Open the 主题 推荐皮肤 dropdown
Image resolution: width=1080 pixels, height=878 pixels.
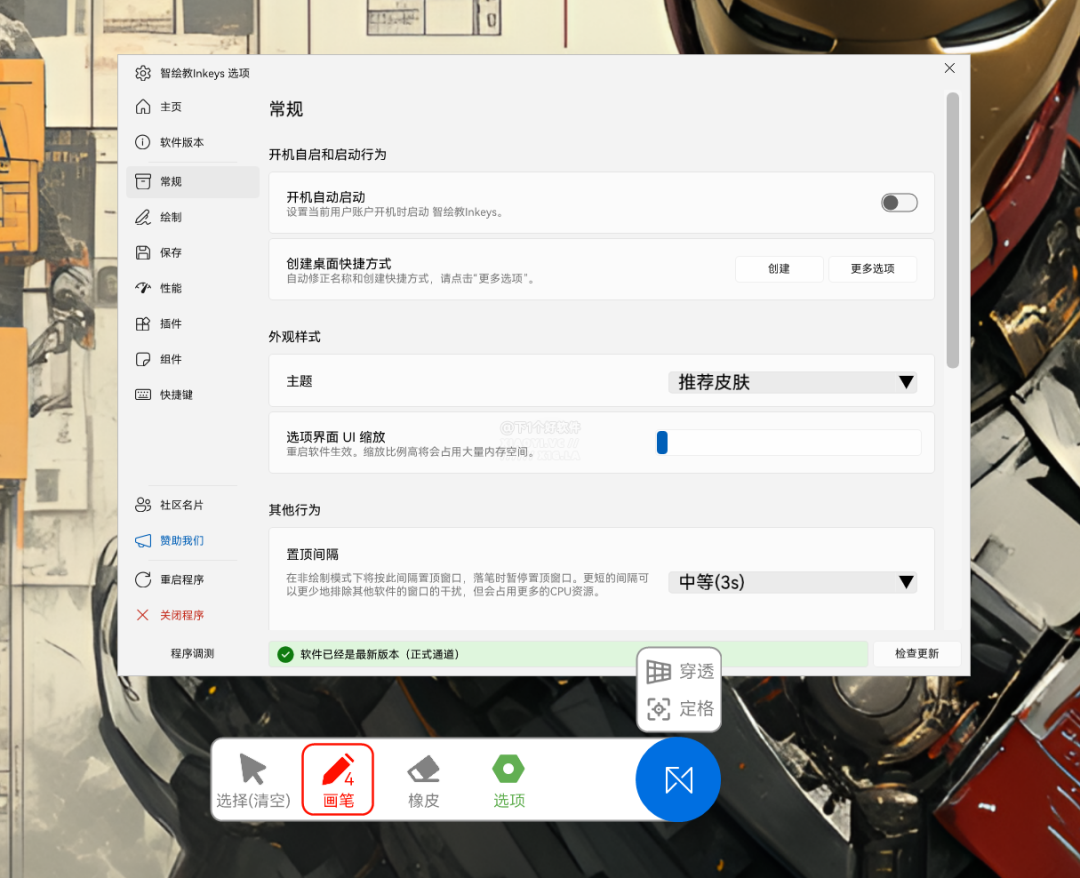click(x=792, y=382)
